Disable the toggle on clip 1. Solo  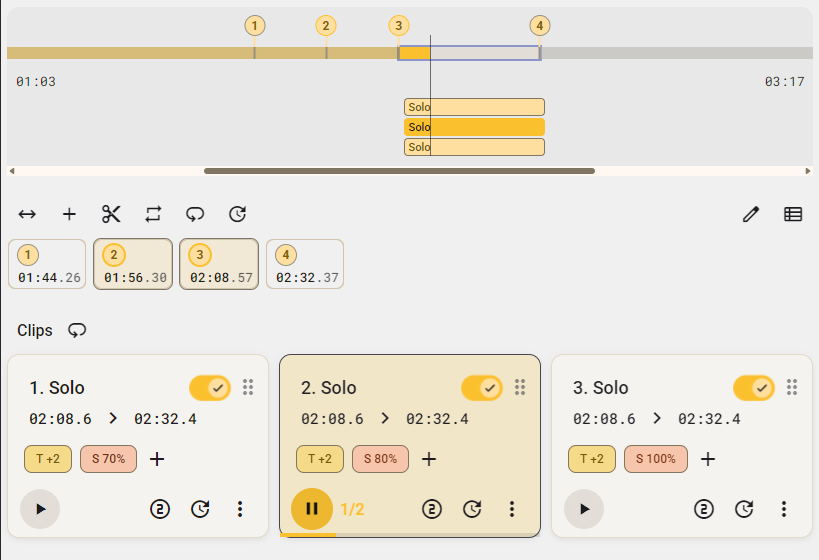[209, 388]
